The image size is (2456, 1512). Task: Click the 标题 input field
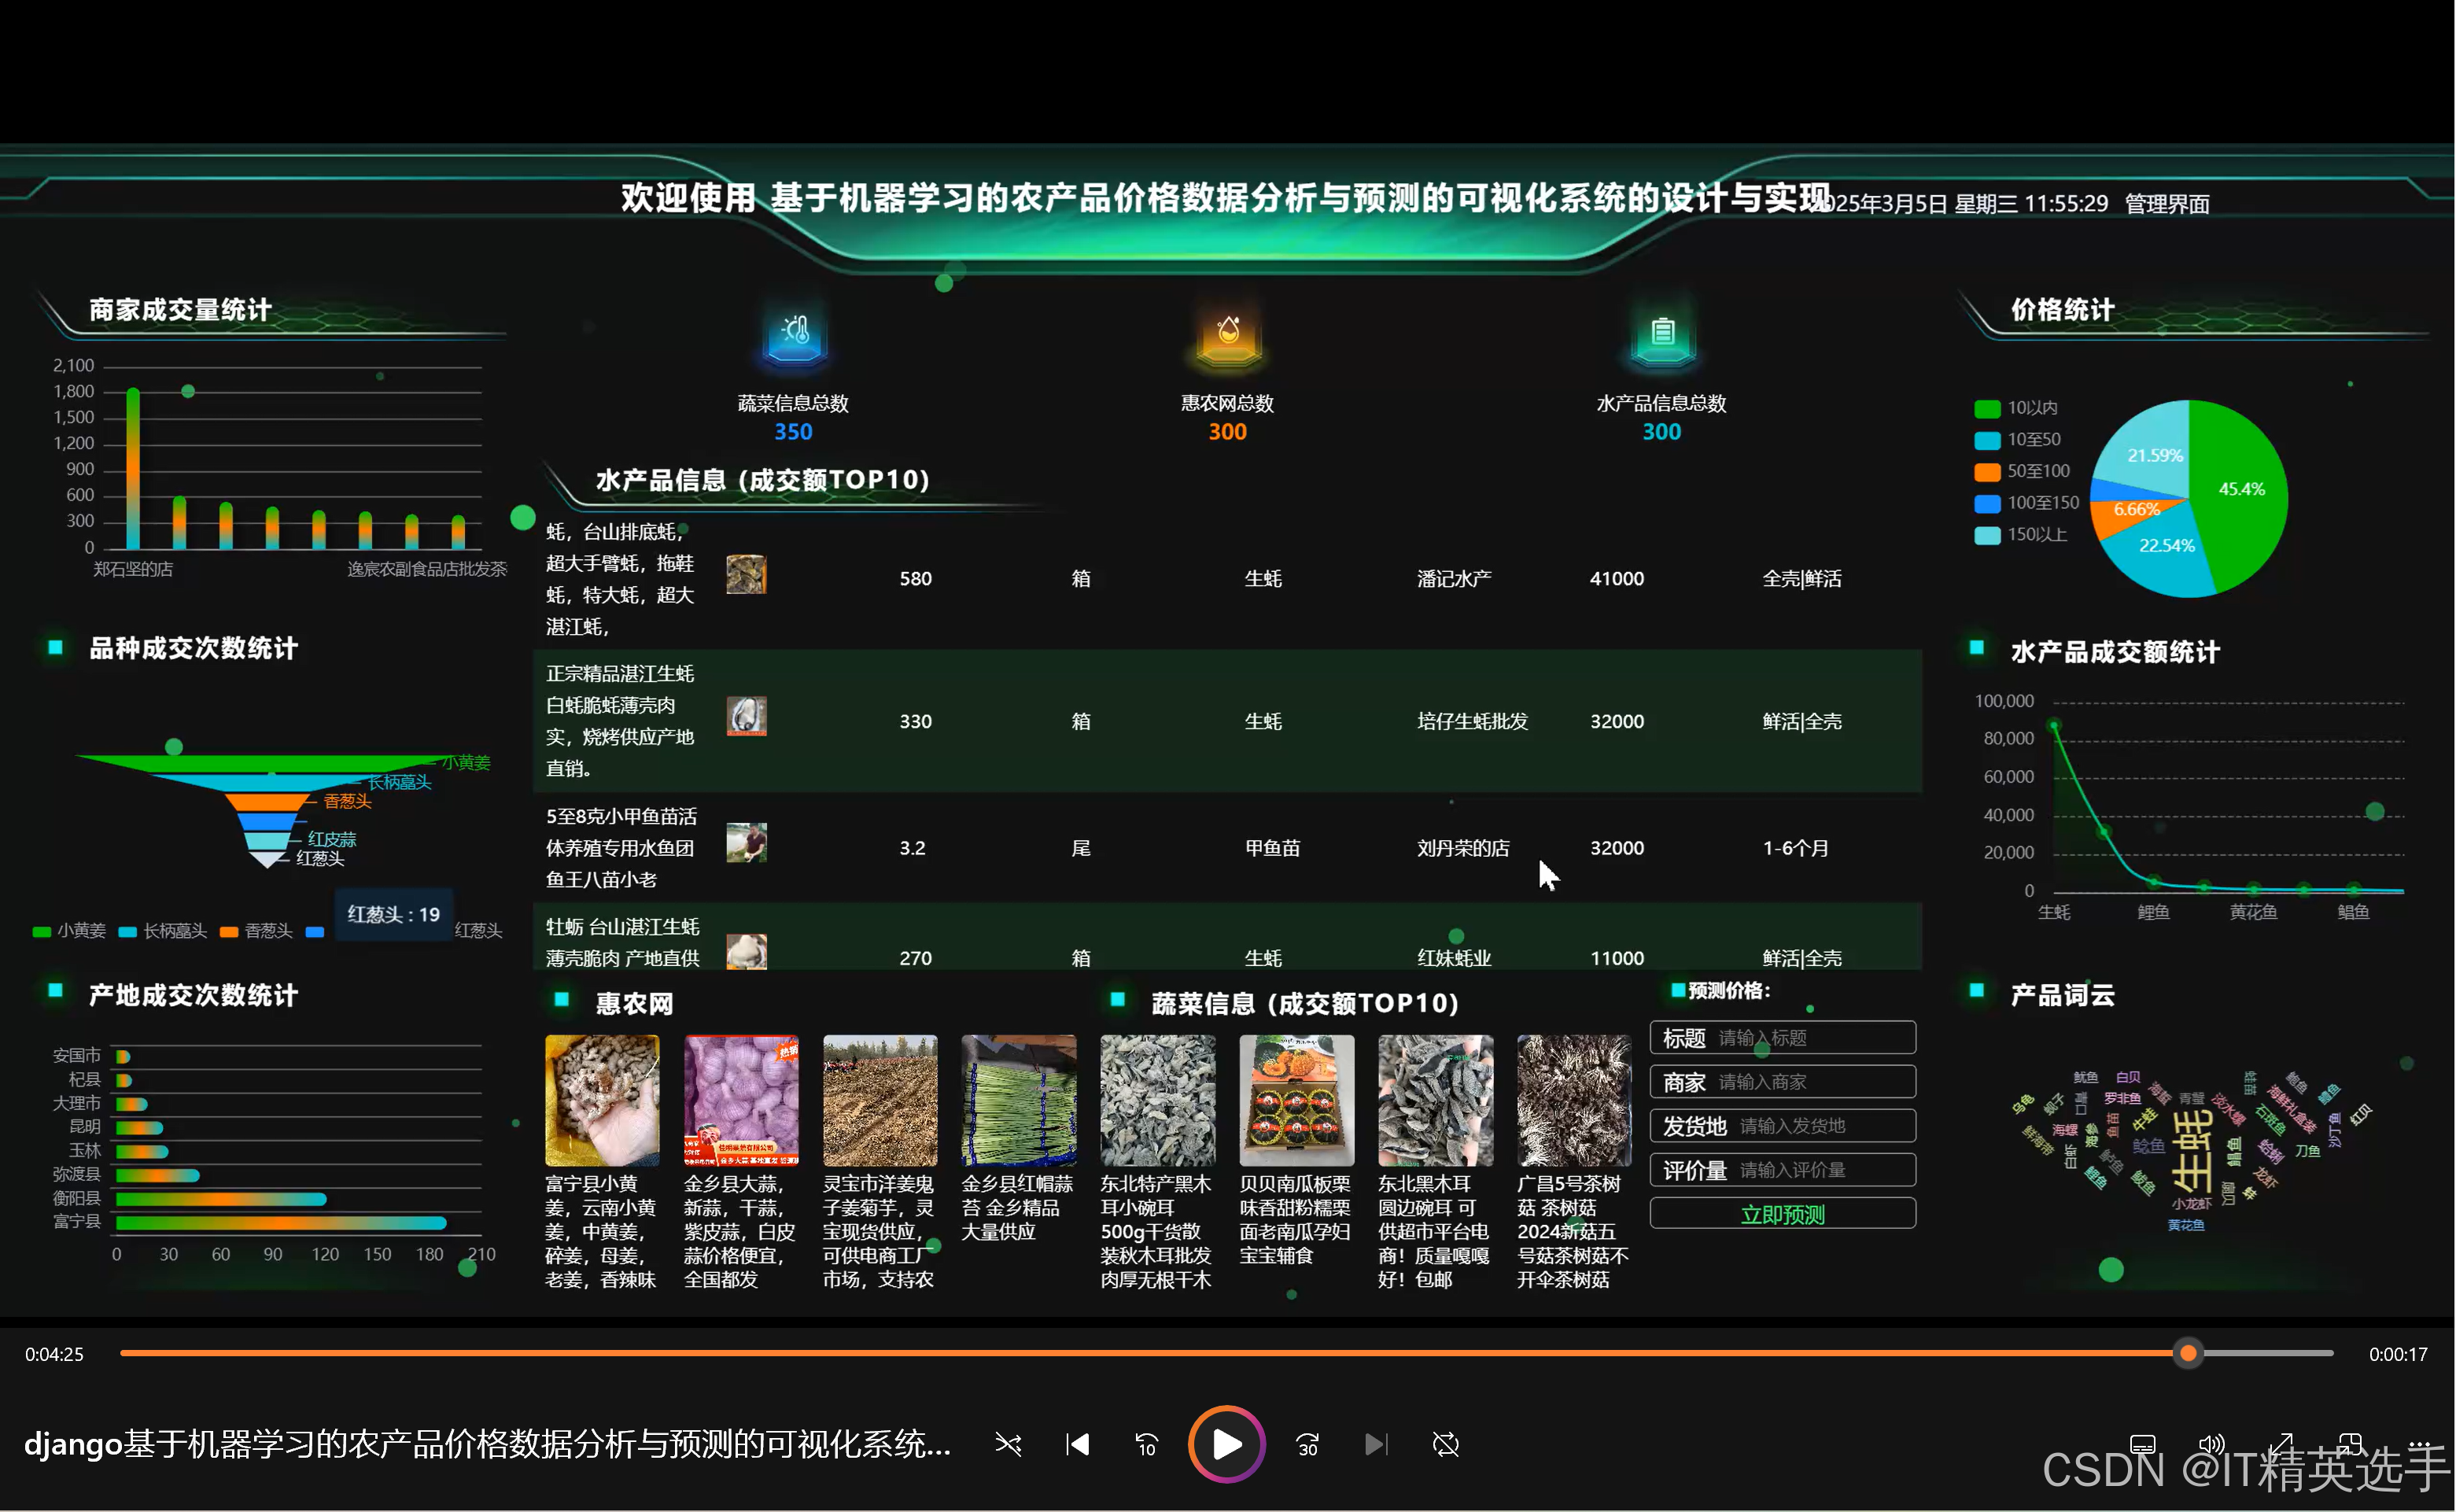tap(1783, 1038)
